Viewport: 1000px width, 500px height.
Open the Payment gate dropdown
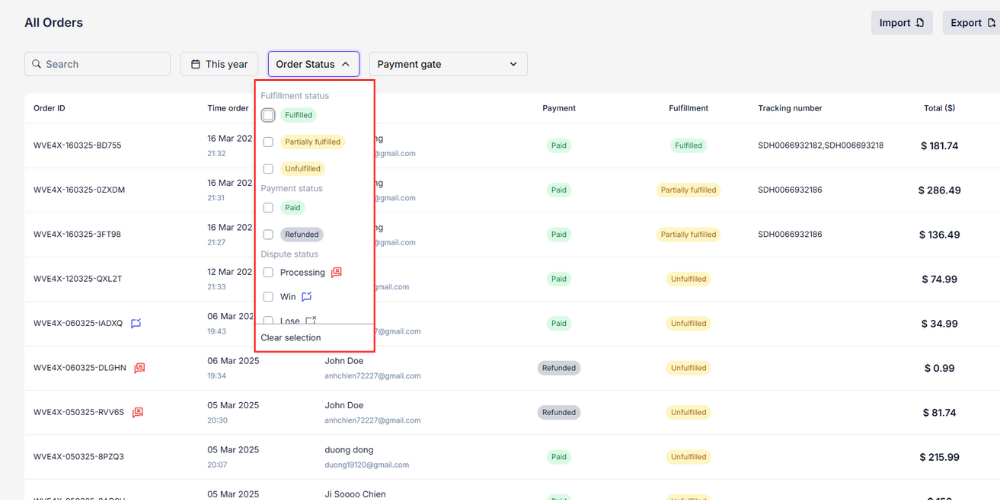coord(447,64)
